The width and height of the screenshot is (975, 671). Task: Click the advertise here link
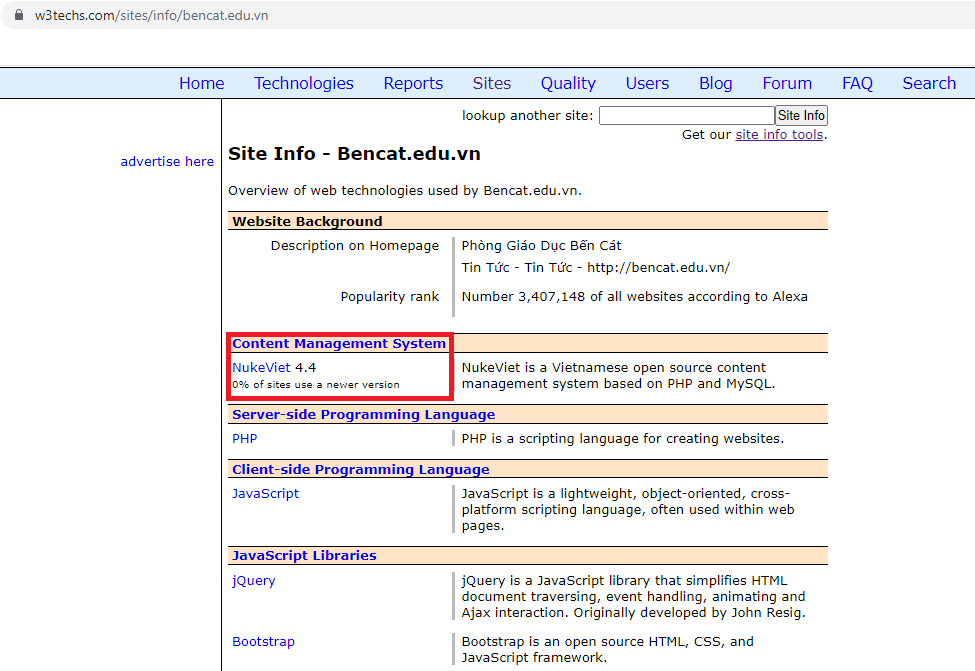pos(167,162)
